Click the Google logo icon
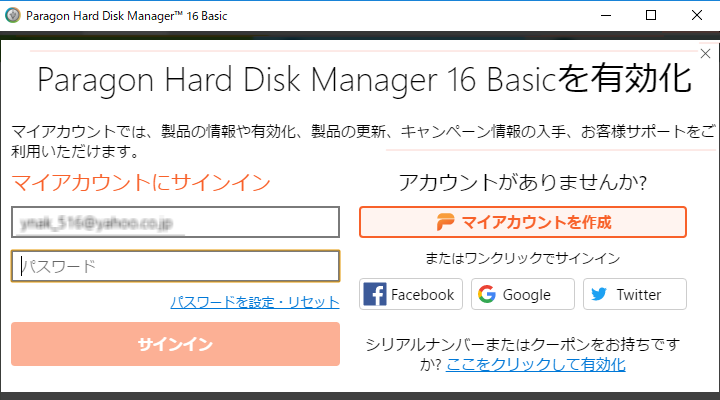Viewport: 720px width, 400px height. 487,295
